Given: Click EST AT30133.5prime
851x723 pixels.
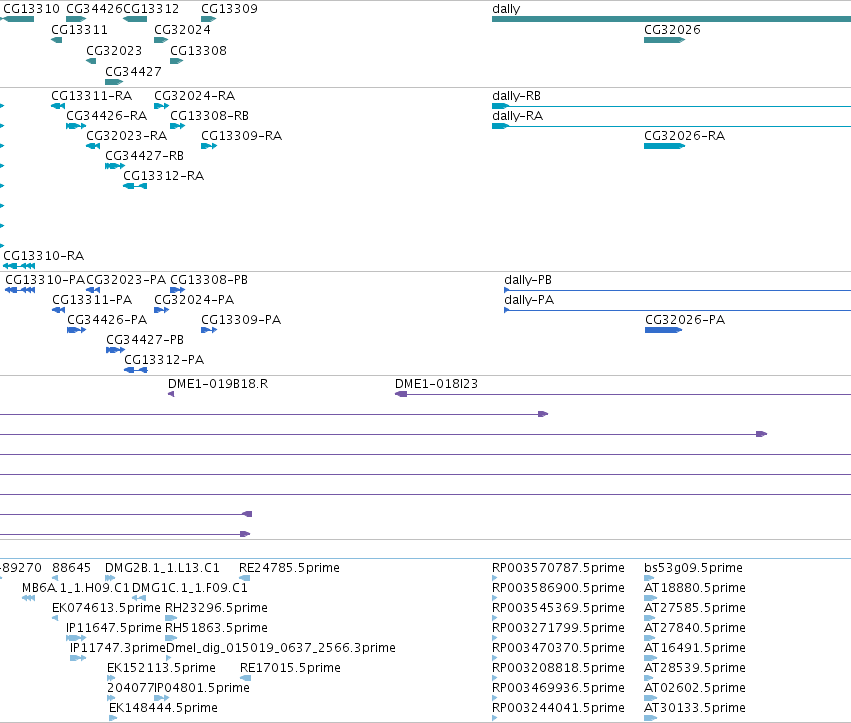Looking at the screenshot, I should coord(651,718).
